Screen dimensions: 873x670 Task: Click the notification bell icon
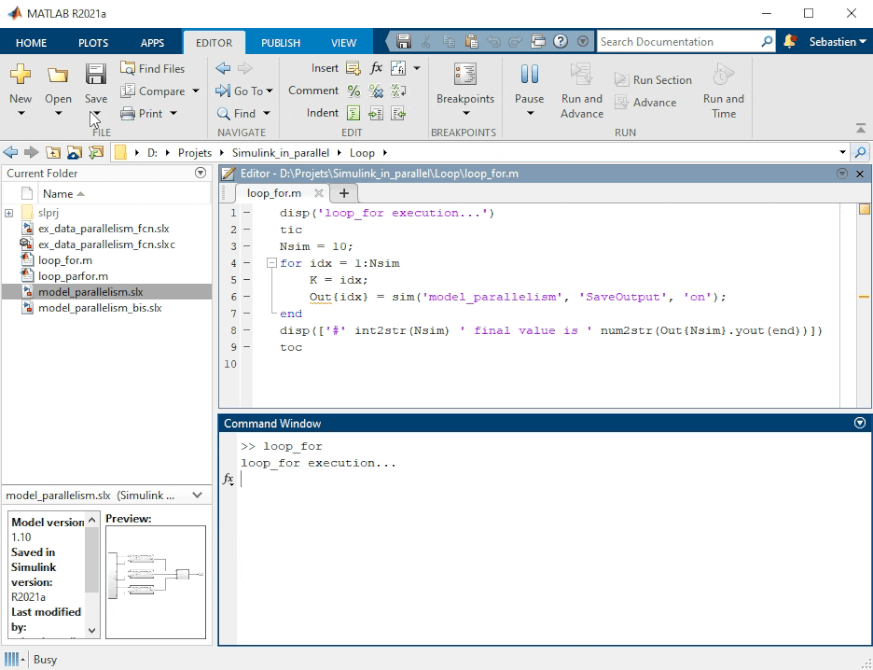pos(790,42)
